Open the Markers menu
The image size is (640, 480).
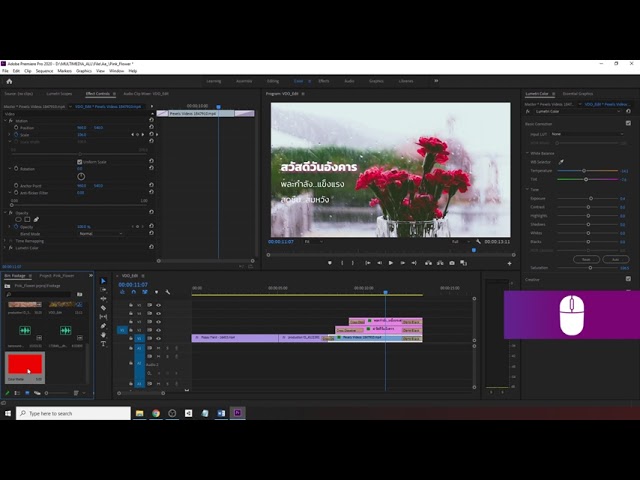click(x=64, y=71)
